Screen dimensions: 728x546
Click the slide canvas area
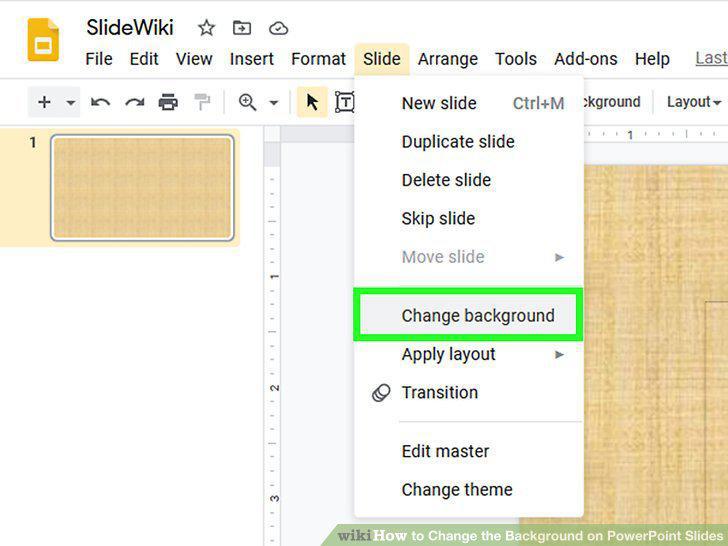[x=656, y=344]
